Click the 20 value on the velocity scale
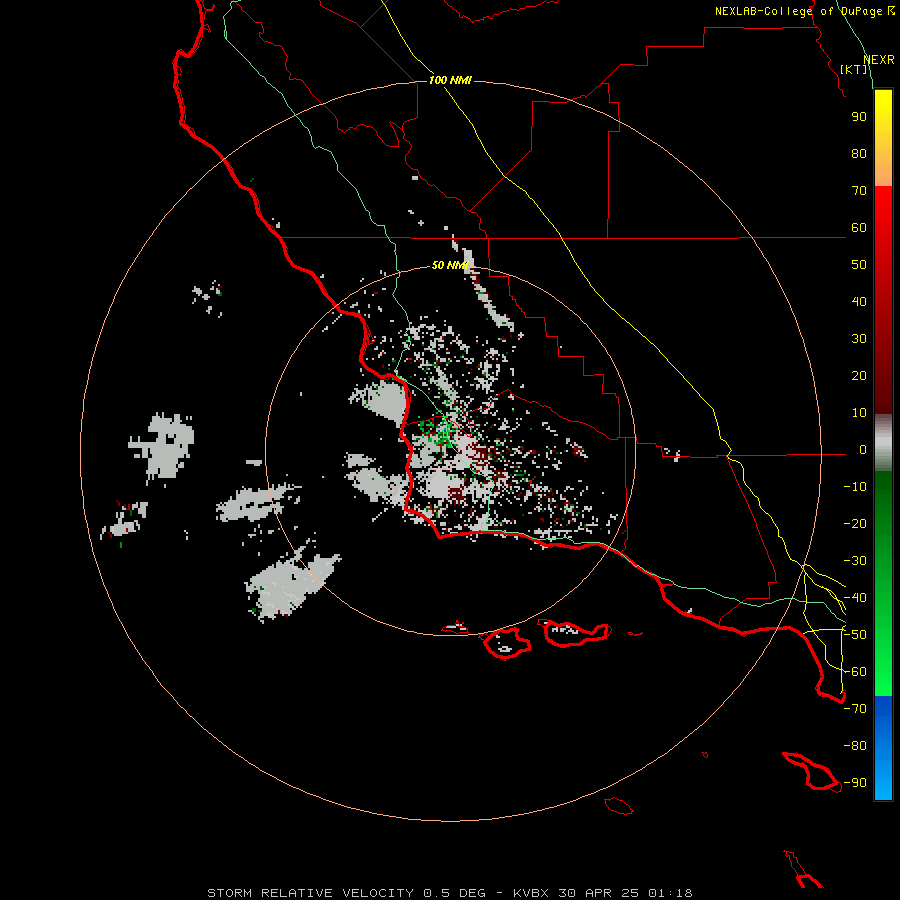The image size is (900, 900). 859,376
